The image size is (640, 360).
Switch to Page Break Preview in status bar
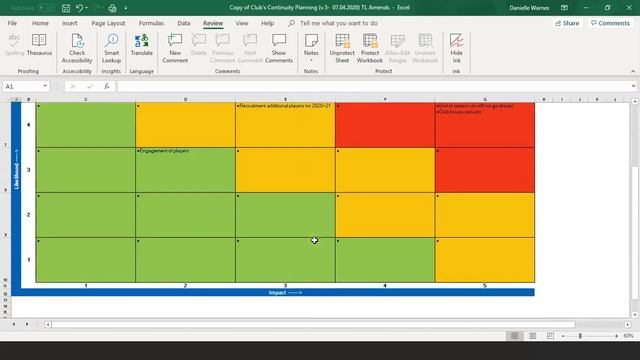(x=550, y=336)
